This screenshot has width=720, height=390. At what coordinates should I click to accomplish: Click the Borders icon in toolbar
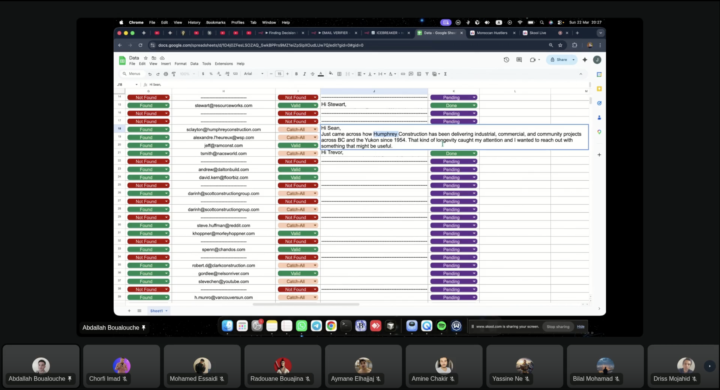click(x=339, y=74)
